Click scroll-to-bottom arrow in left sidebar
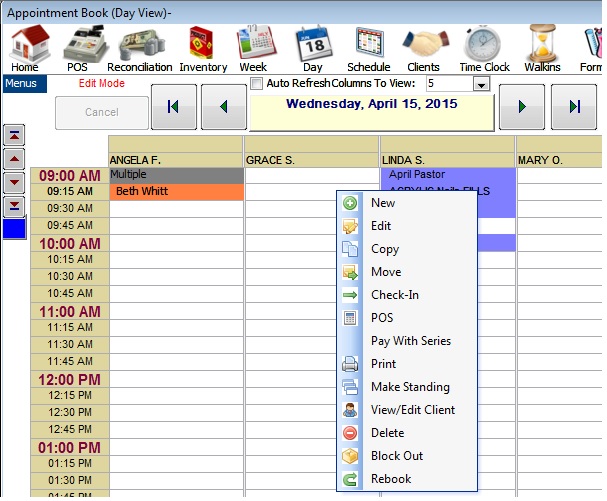 tap(14, 206)
